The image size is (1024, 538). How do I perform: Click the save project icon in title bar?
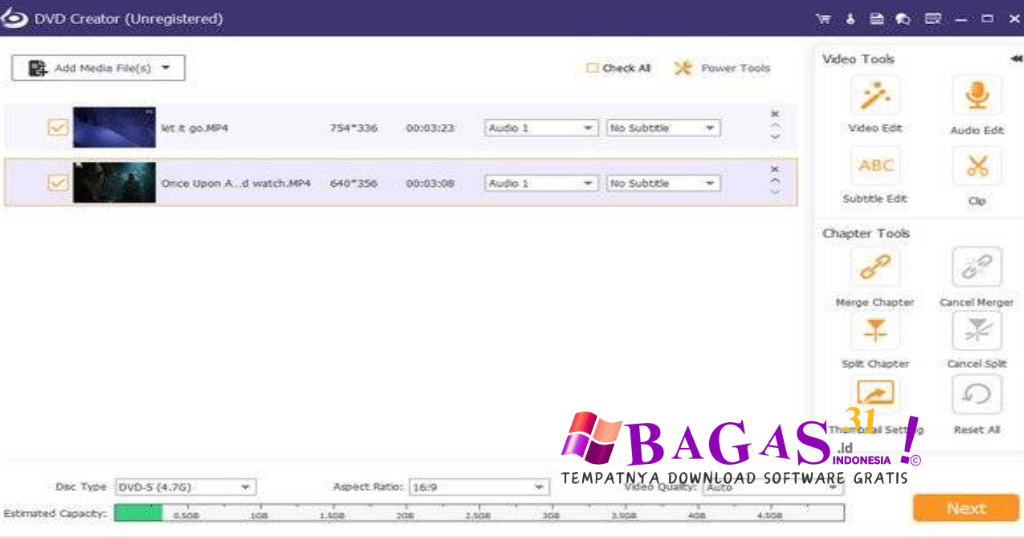click(876, 19)
